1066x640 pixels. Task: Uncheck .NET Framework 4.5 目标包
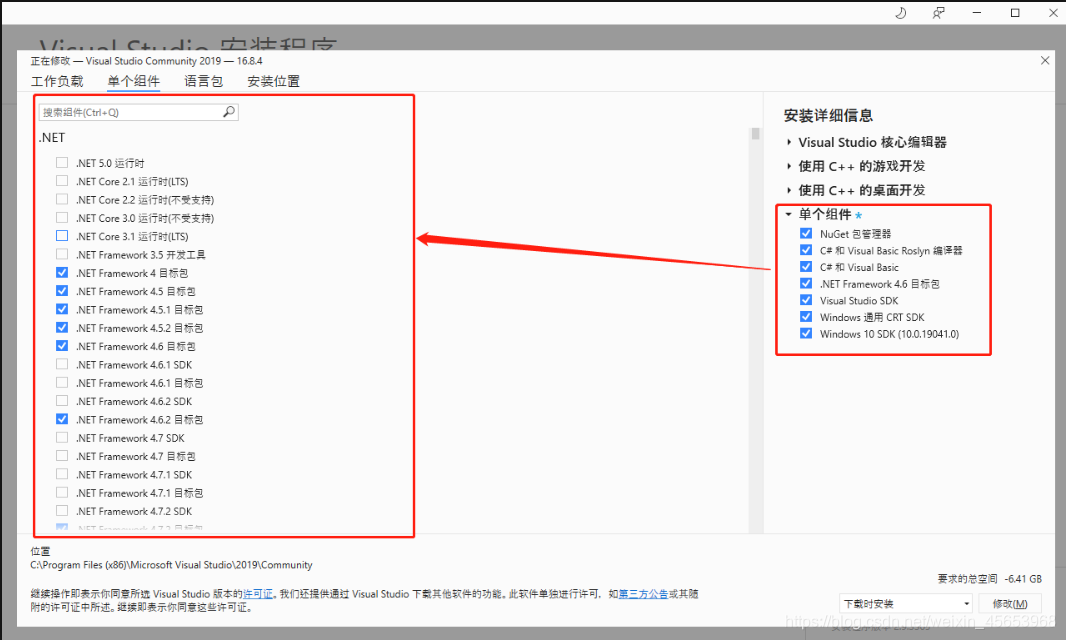[x=62, y=291]
